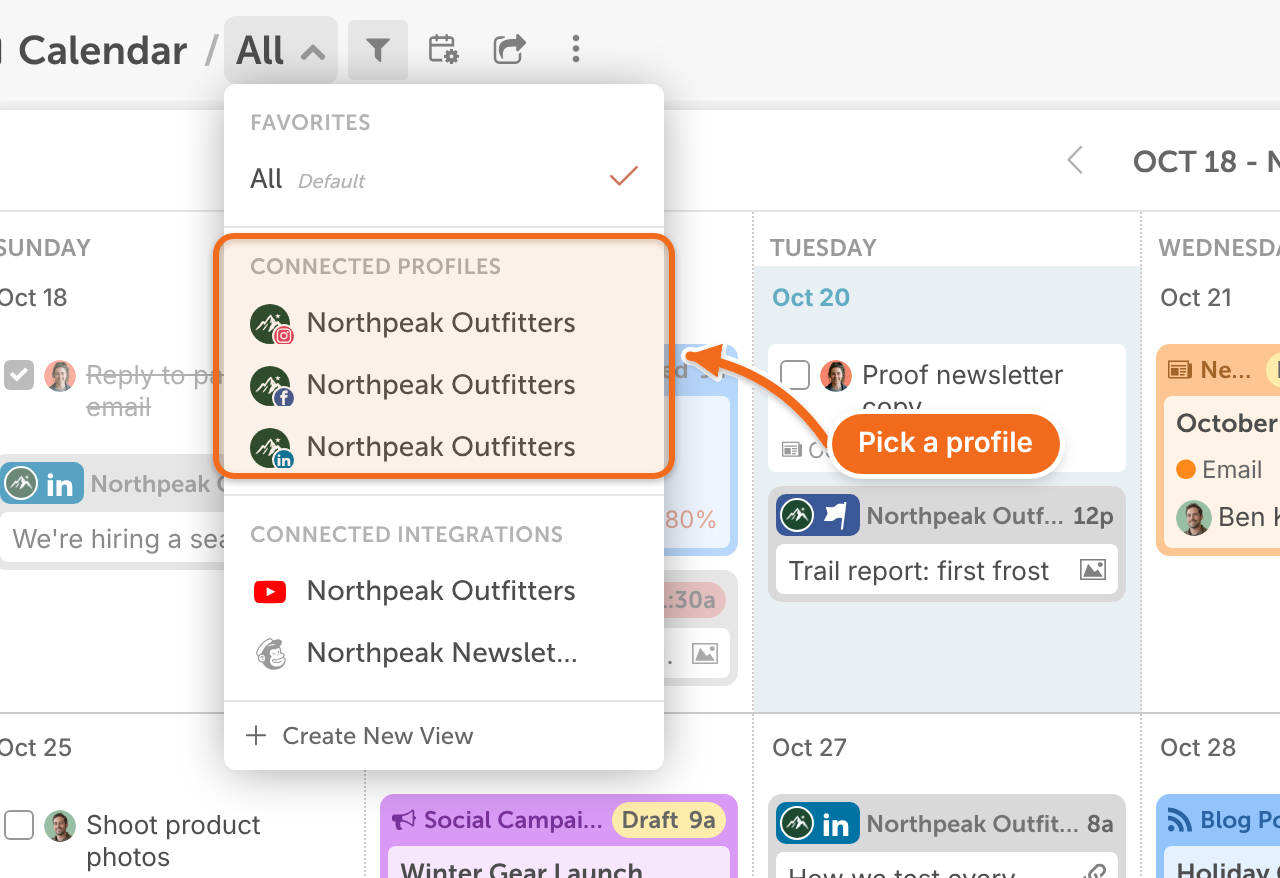Click the avatar beside Shoot product photos
1280x878 pixels.
60,826
